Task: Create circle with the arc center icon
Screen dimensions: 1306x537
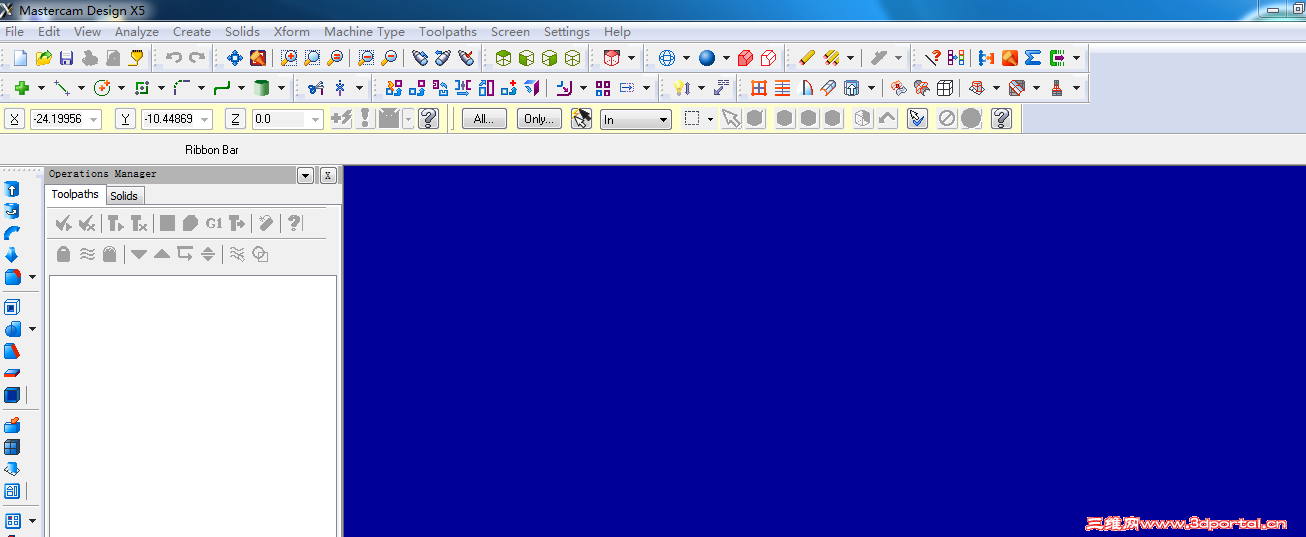Action: click(101, 88)
